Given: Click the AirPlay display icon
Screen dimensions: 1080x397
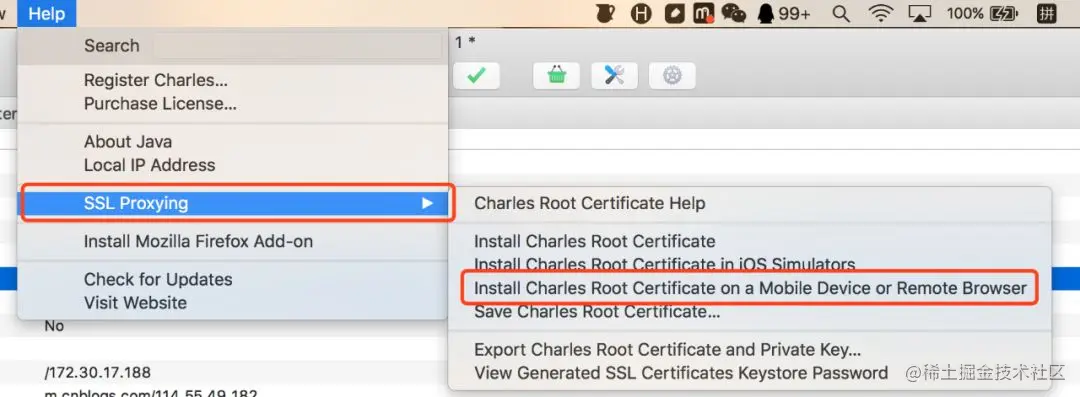Looking at the screenshot, I should coord(920,13).
